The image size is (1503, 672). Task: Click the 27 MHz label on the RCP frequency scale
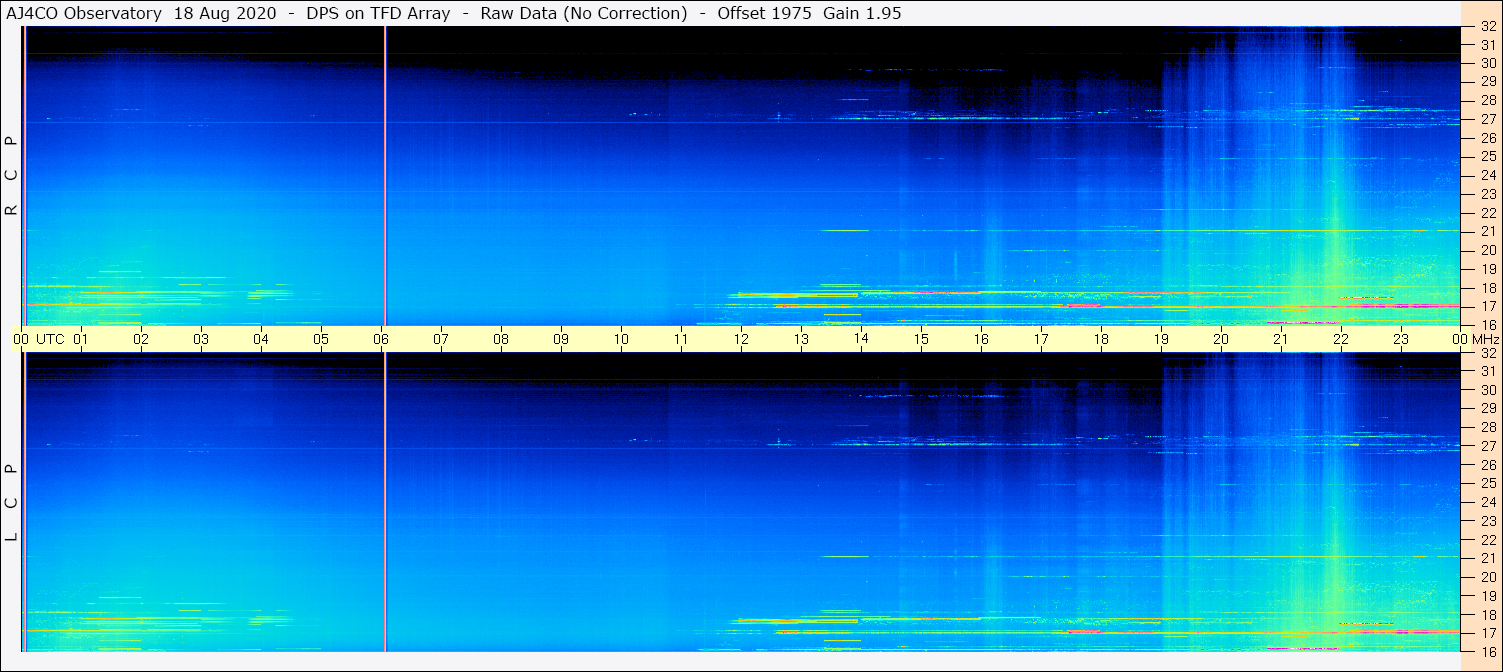(x=1487, y=119)
